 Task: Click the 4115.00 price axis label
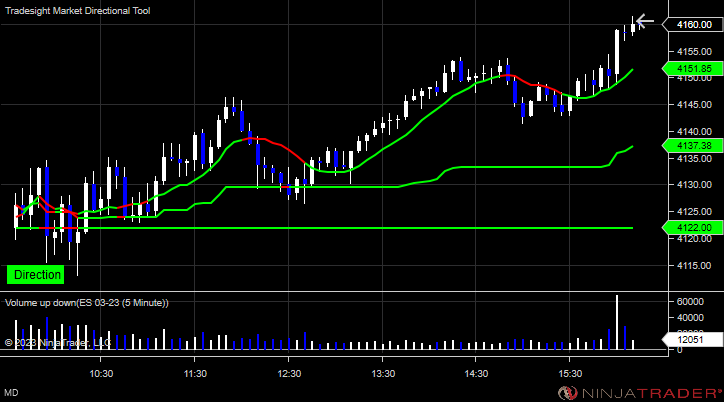point(694,265)
